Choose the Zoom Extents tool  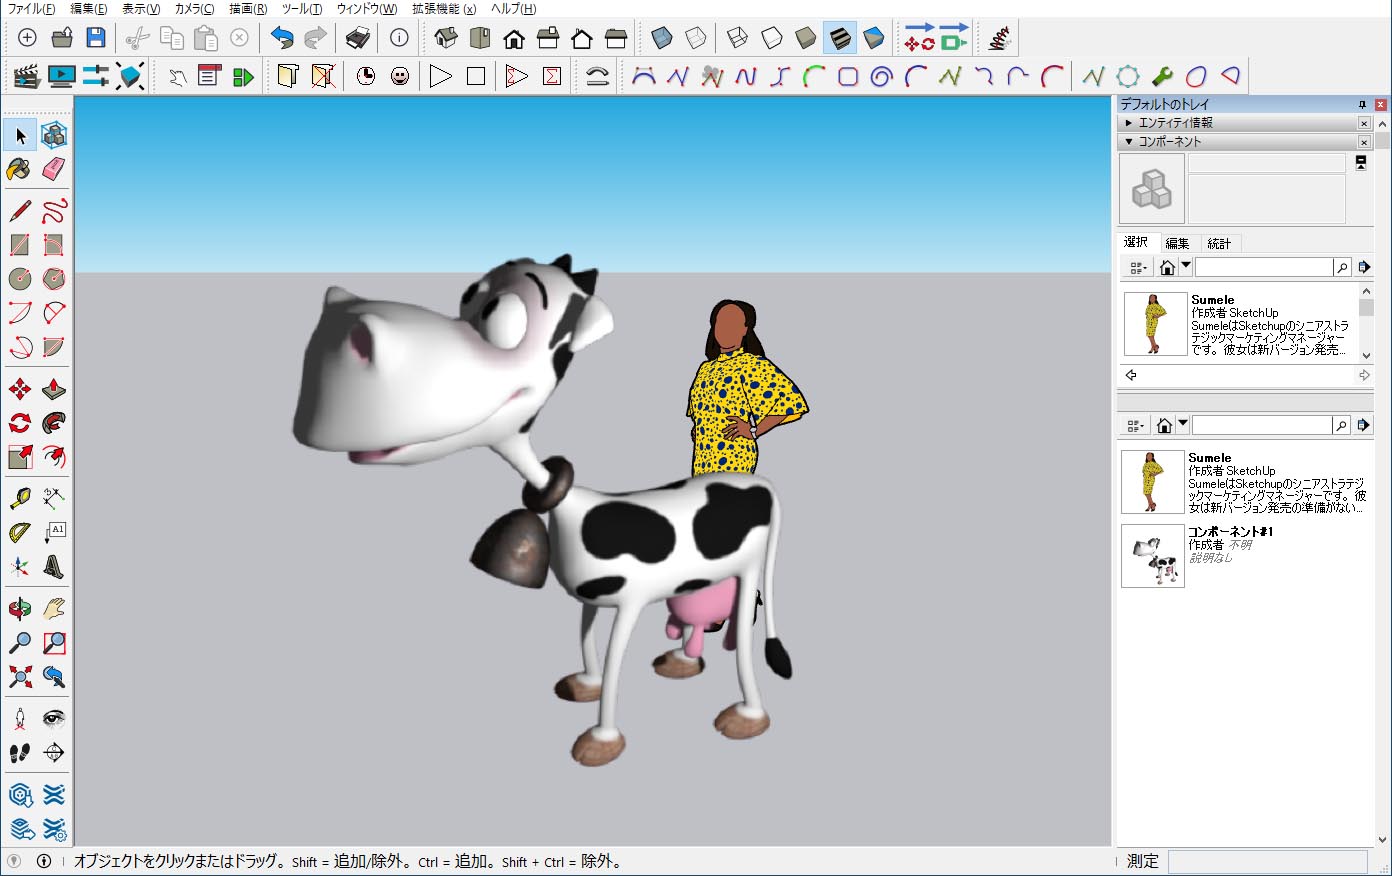[19, 677]
